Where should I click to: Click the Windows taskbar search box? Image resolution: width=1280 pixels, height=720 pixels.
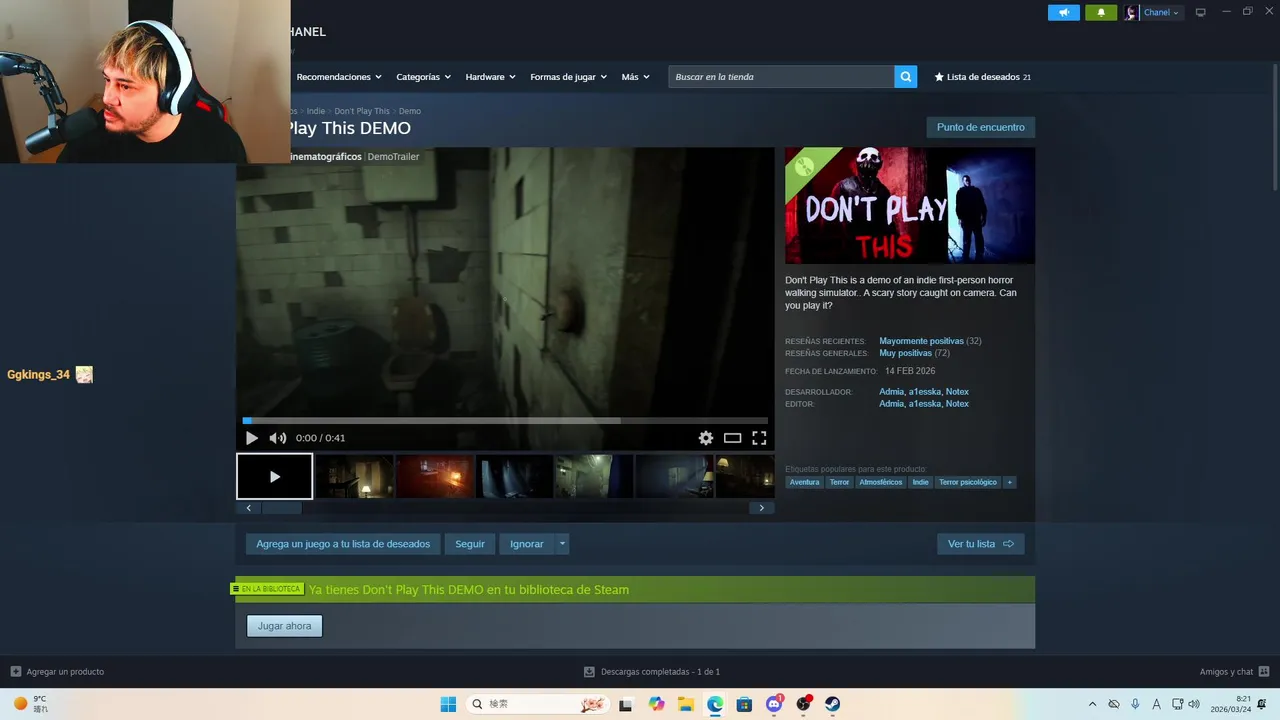click(537, 704)
